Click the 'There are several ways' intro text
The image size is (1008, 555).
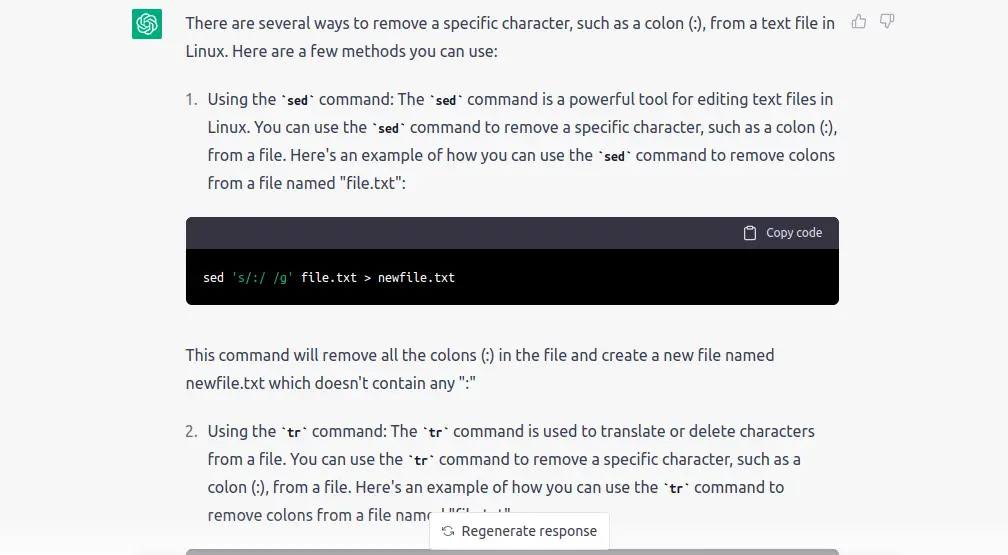tap(510, 37)
